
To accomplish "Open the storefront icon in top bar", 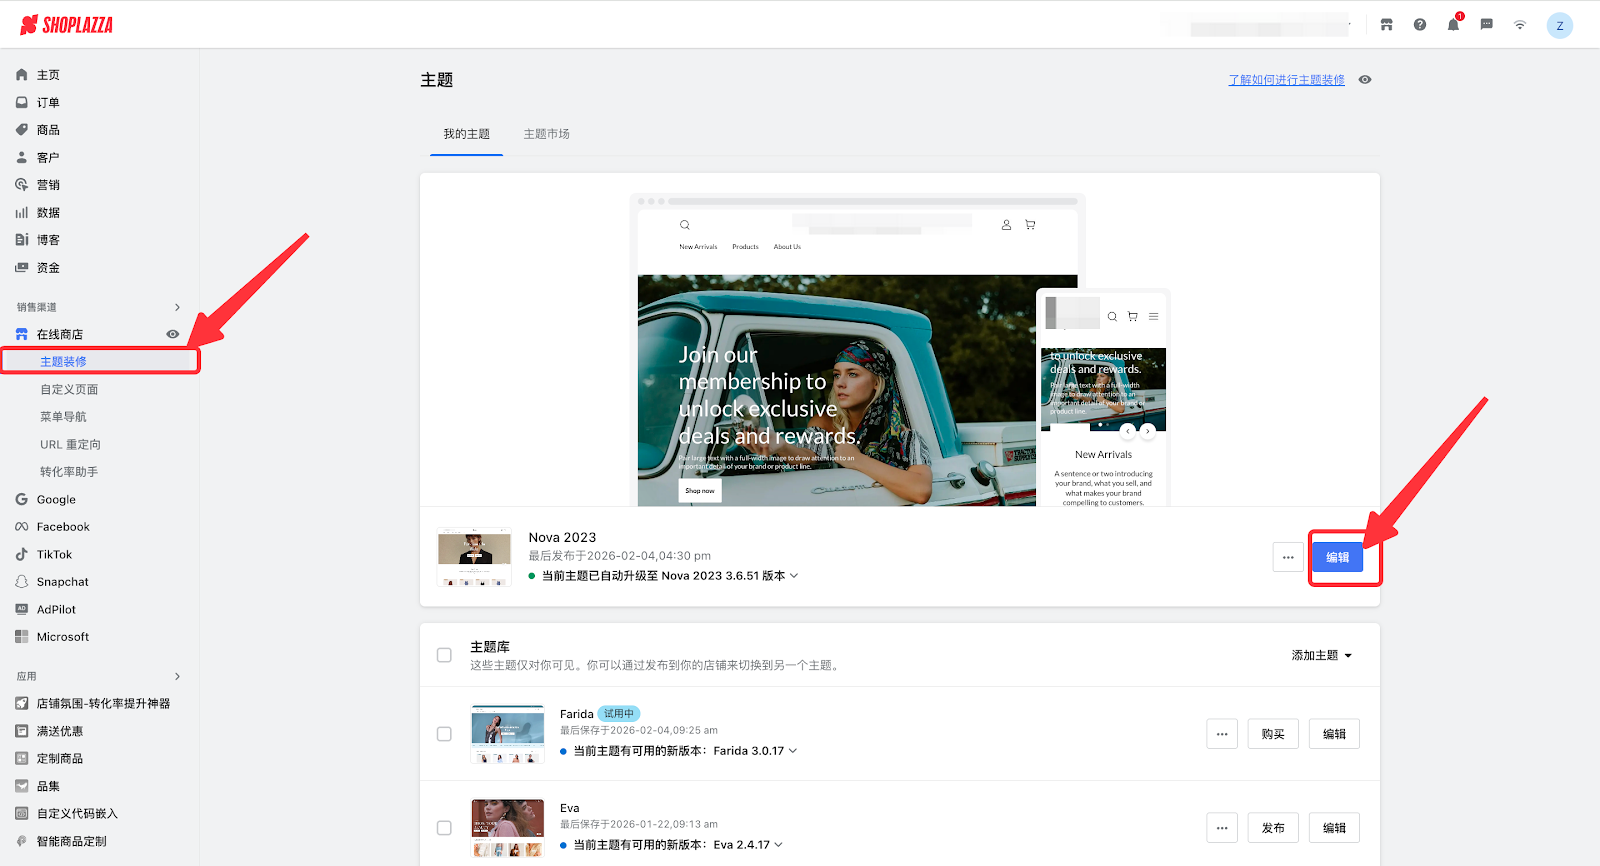I will click(1386, 25).
